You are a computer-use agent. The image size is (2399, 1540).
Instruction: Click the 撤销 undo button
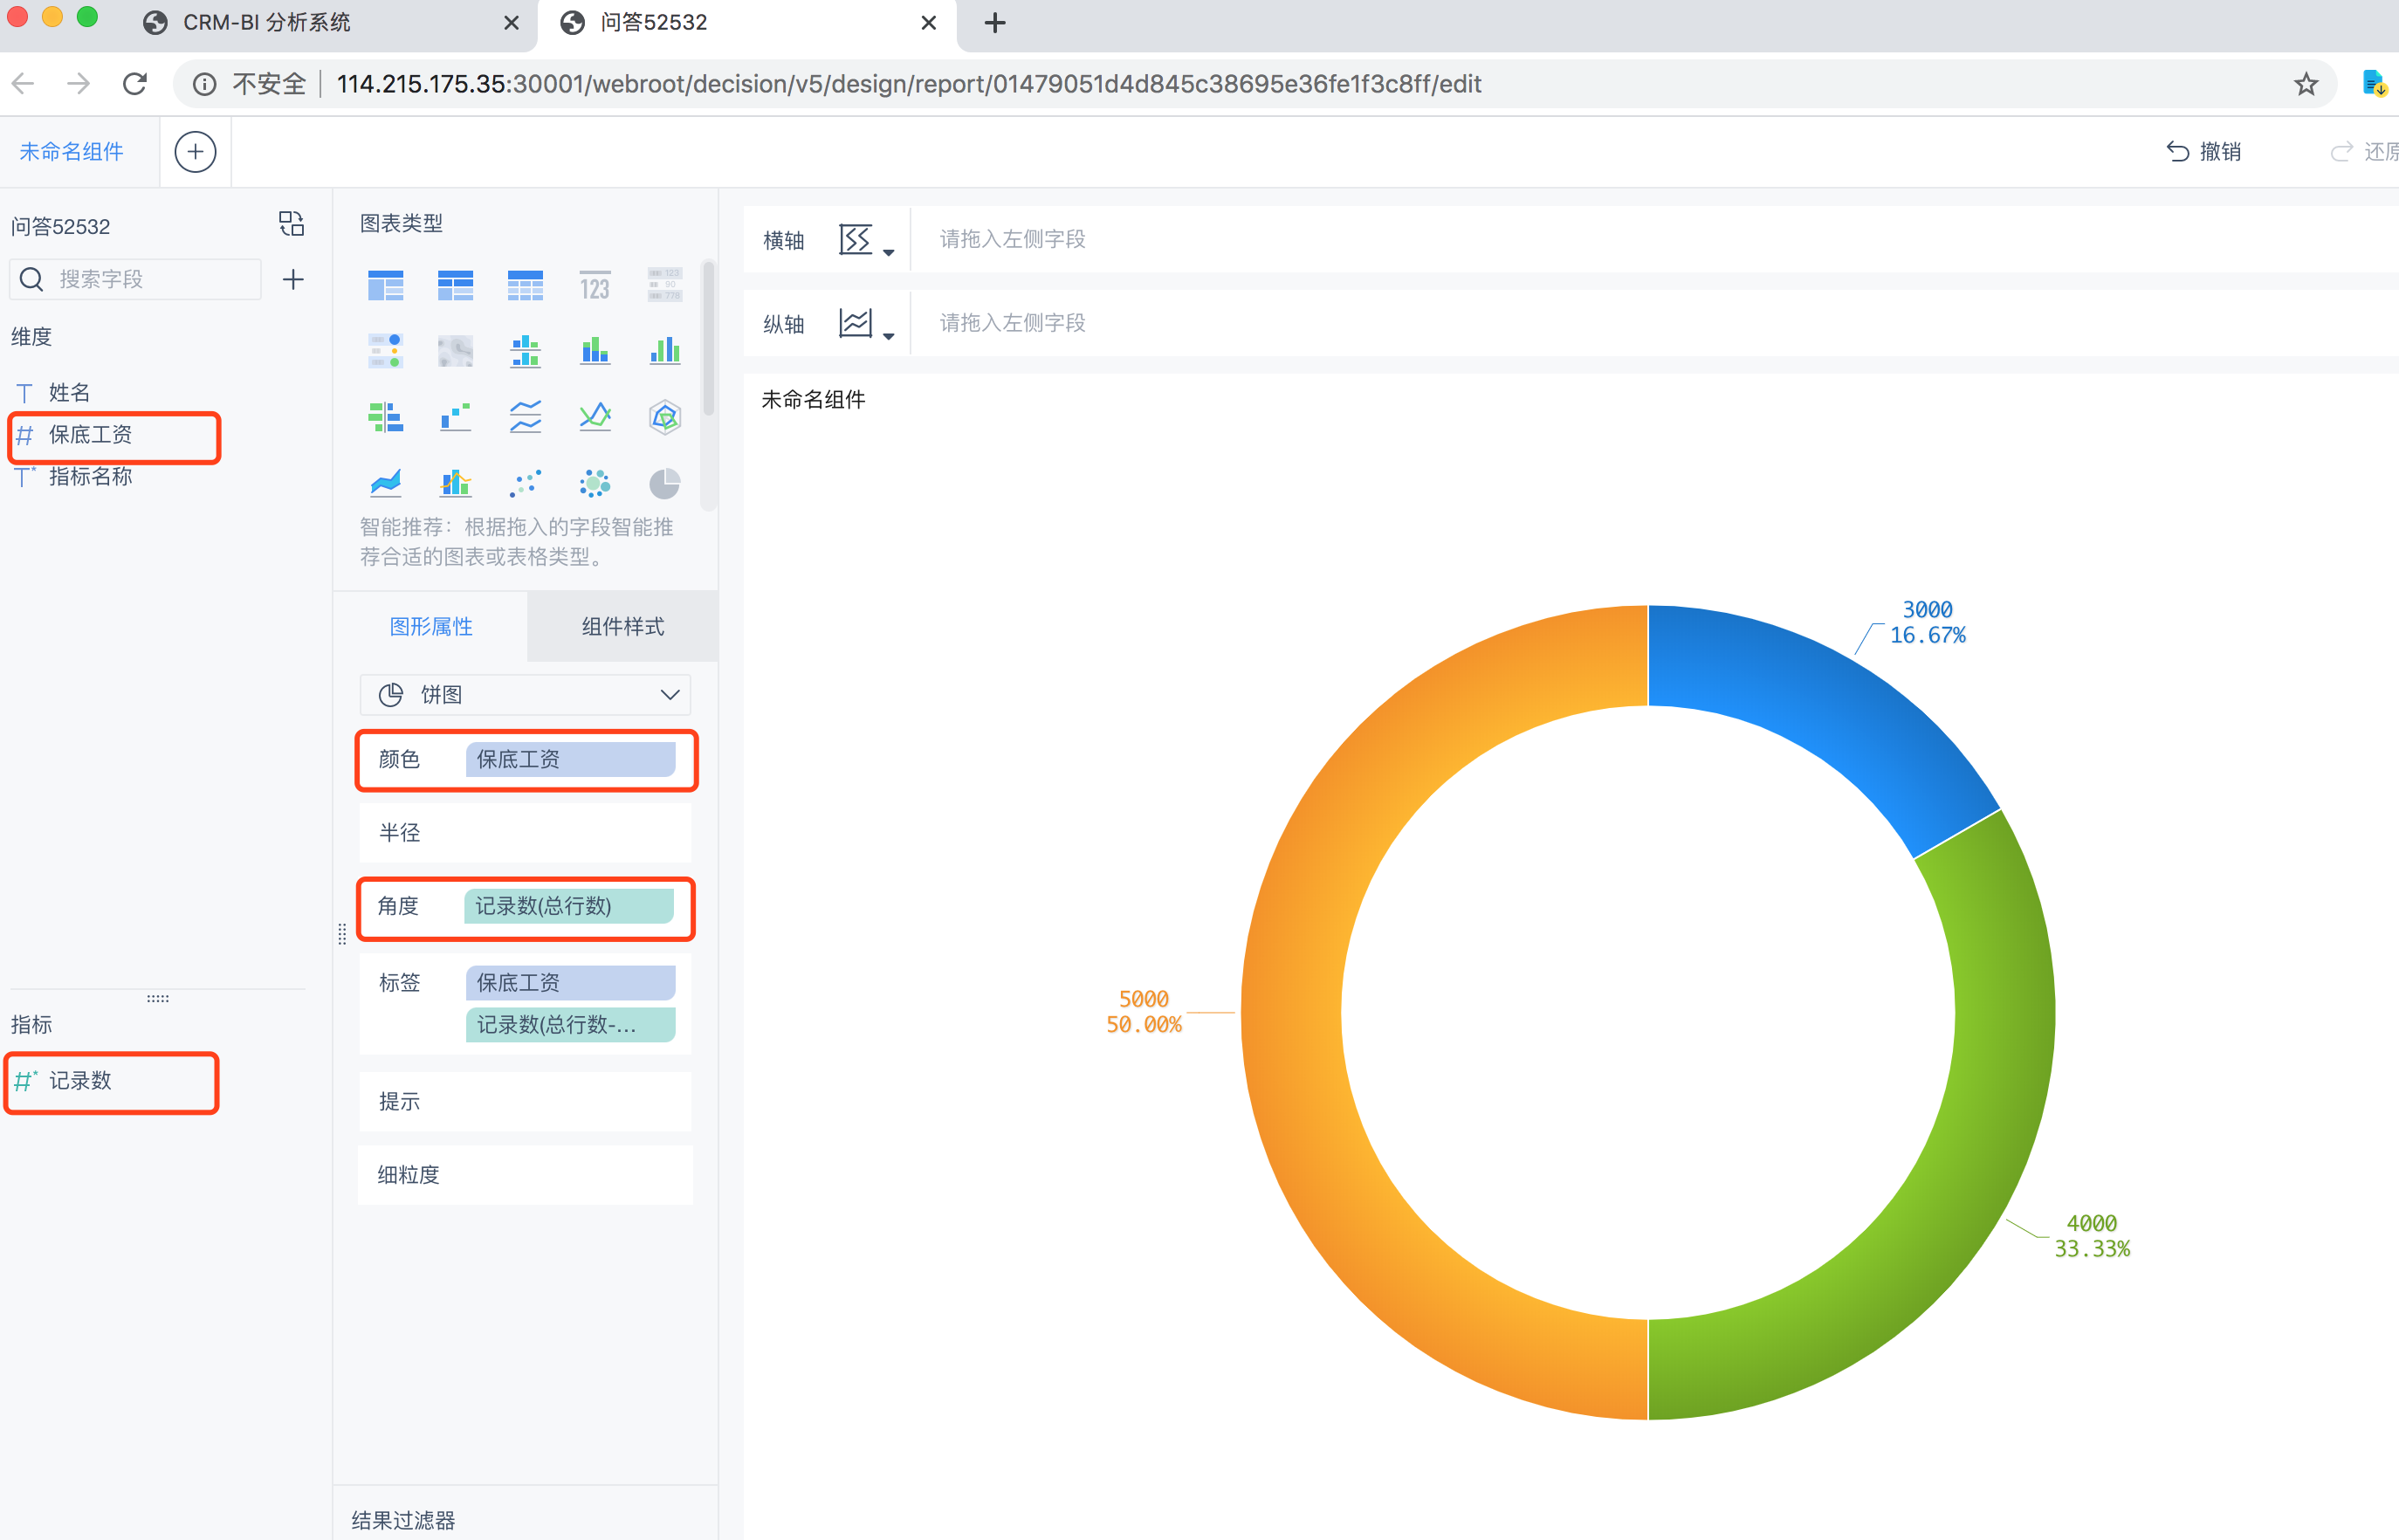pyautogui.click(x=2204, y=151)
